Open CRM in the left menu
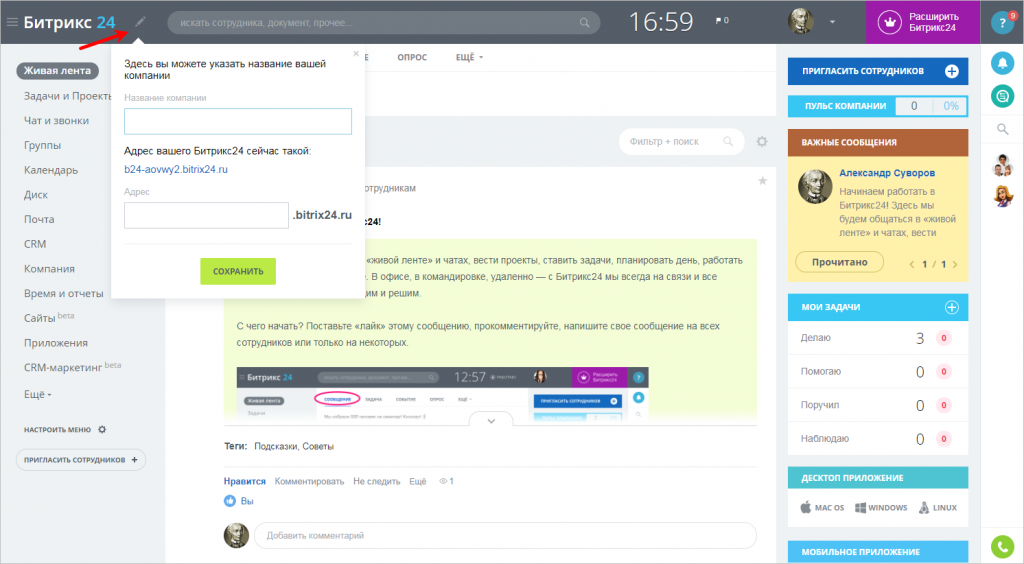Screen dimensions: 1024x564 (35, 243)
